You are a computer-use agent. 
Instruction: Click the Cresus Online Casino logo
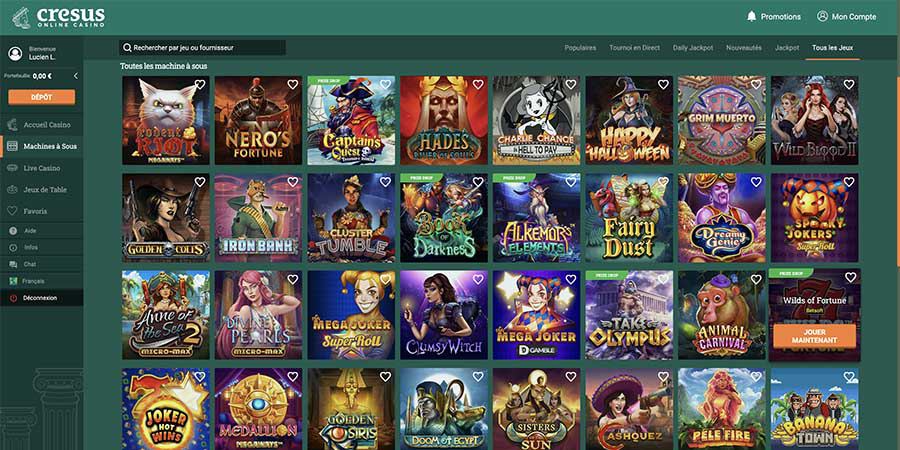tap(59, 17)
